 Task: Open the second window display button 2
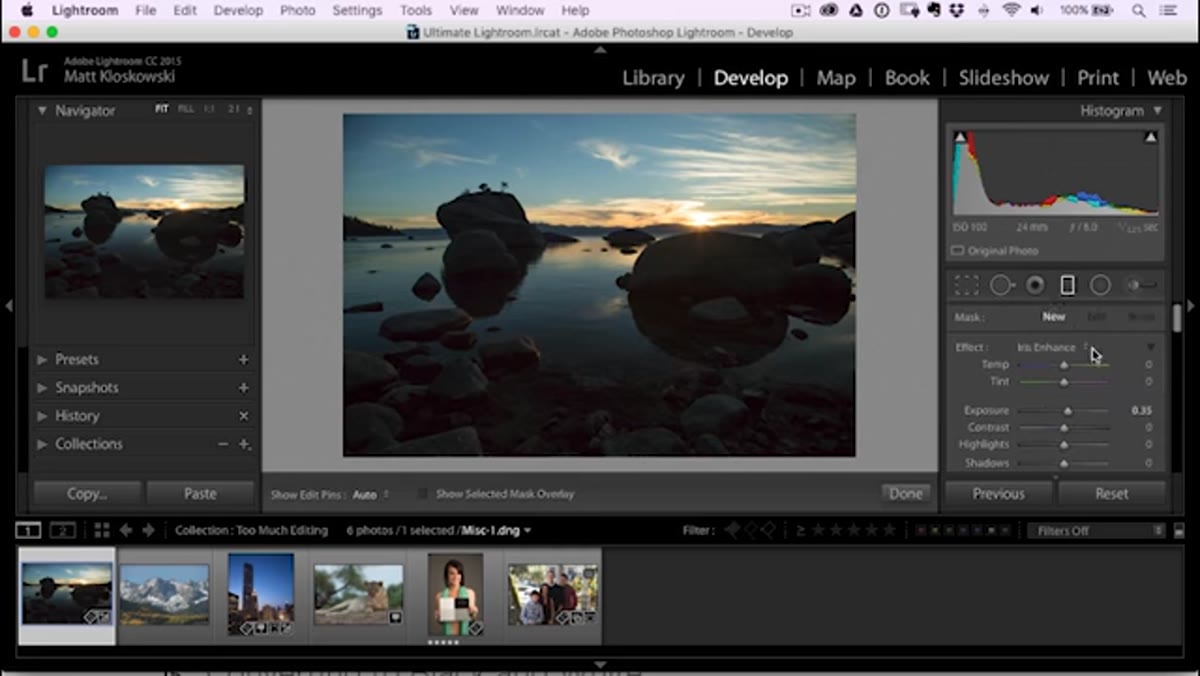pyautogui.click(x=63, y=530)
